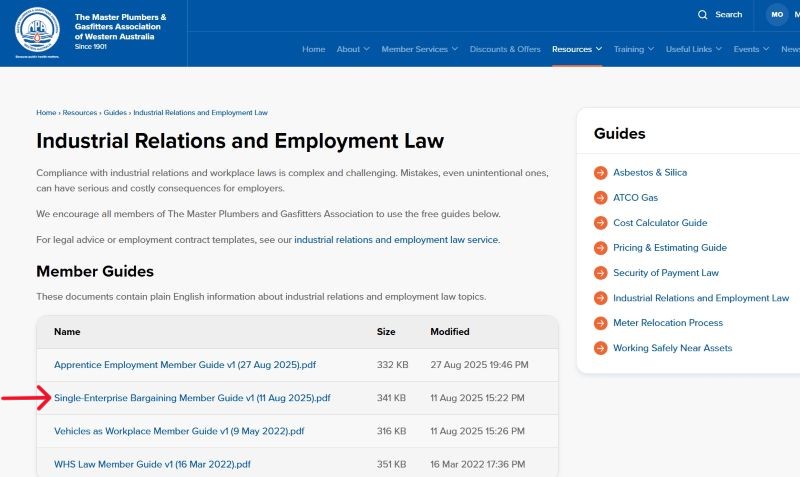Open Security of Payment Law link

pyautogui.click(x=666, y=273)
